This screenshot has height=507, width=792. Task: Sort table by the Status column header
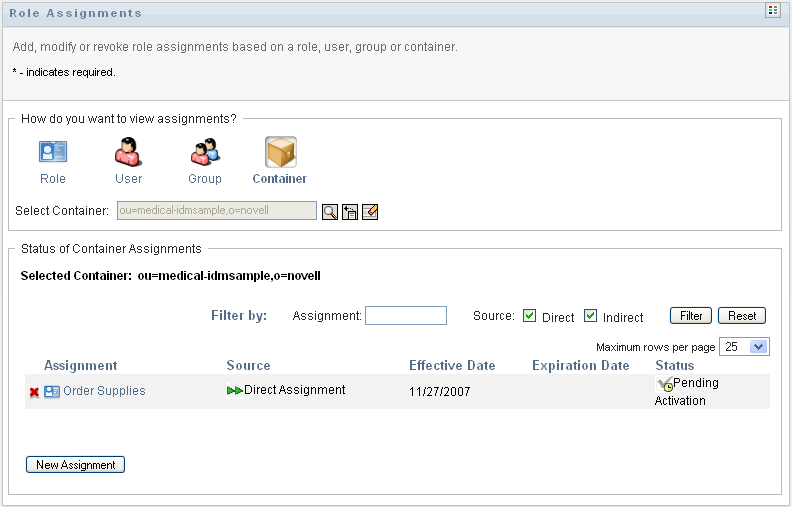[x=674, y=365]
